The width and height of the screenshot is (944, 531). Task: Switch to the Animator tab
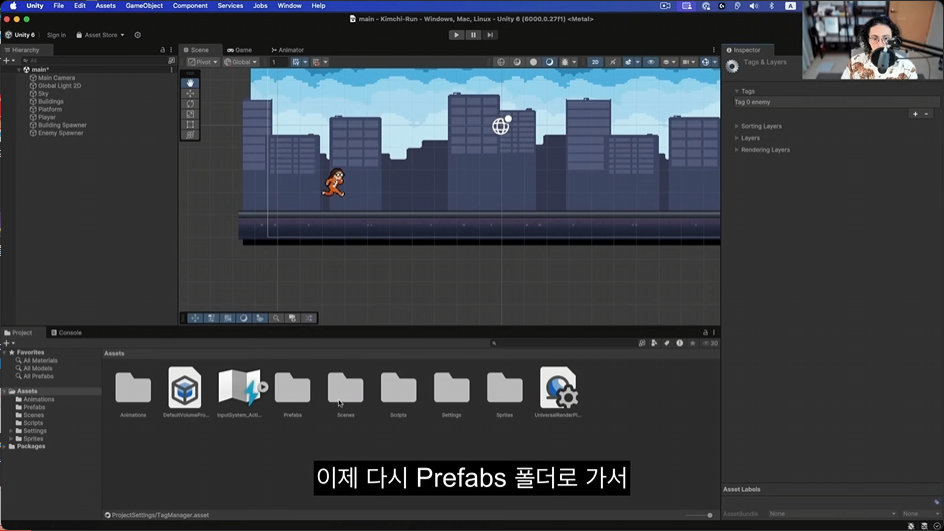tap(287, 50)
